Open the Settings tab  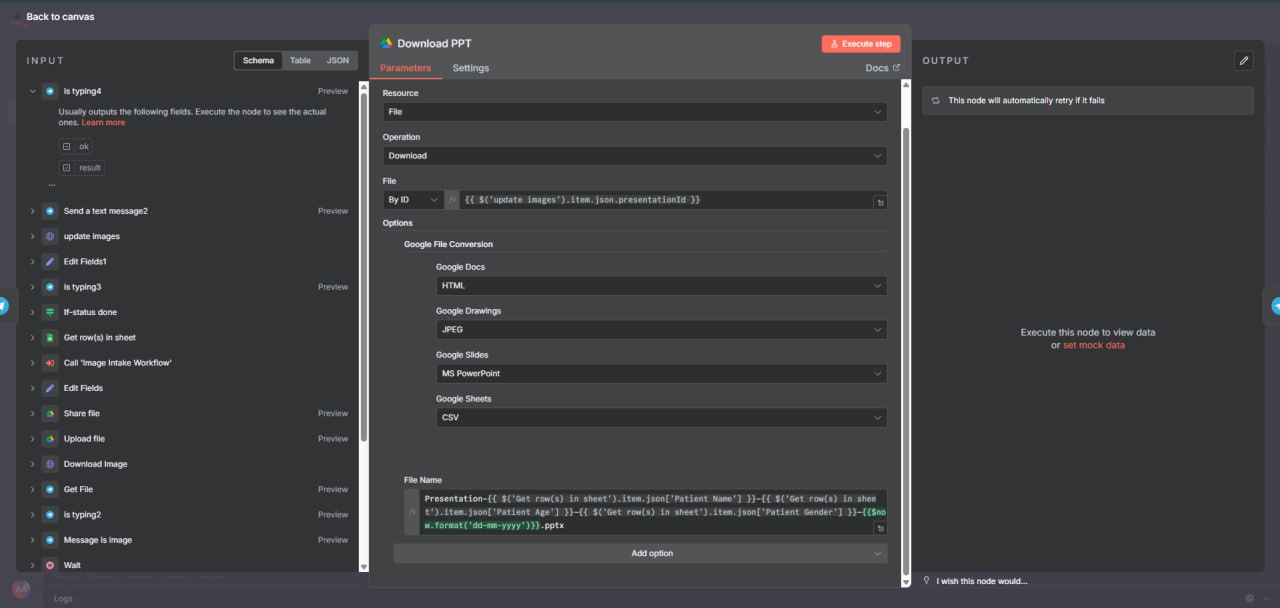click(470, 68)
